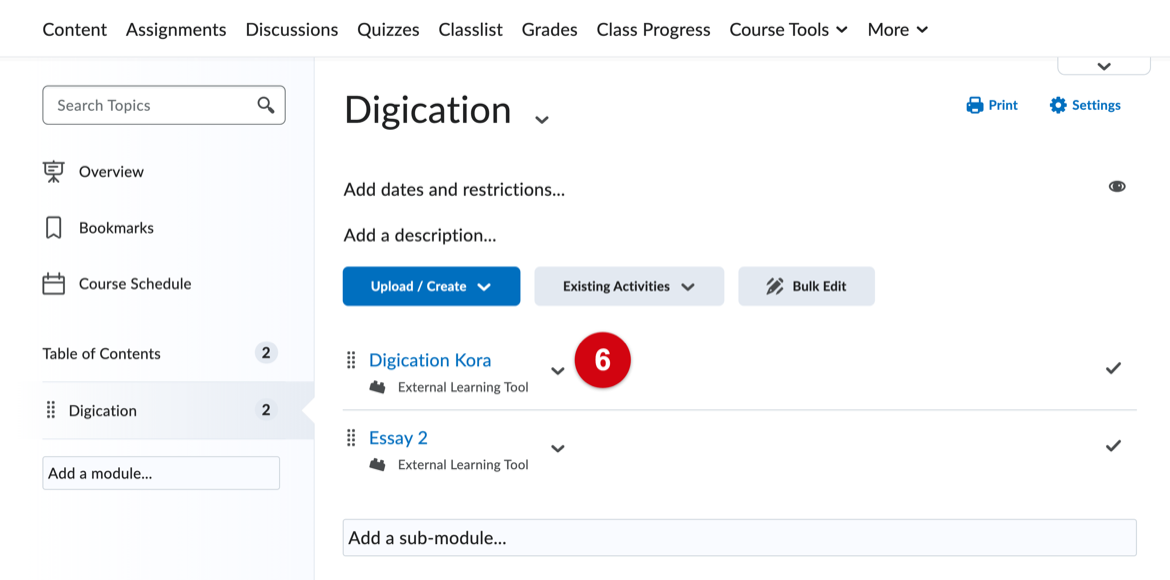Click the completion checkmark for Digication Kora

click(1113, 368)
